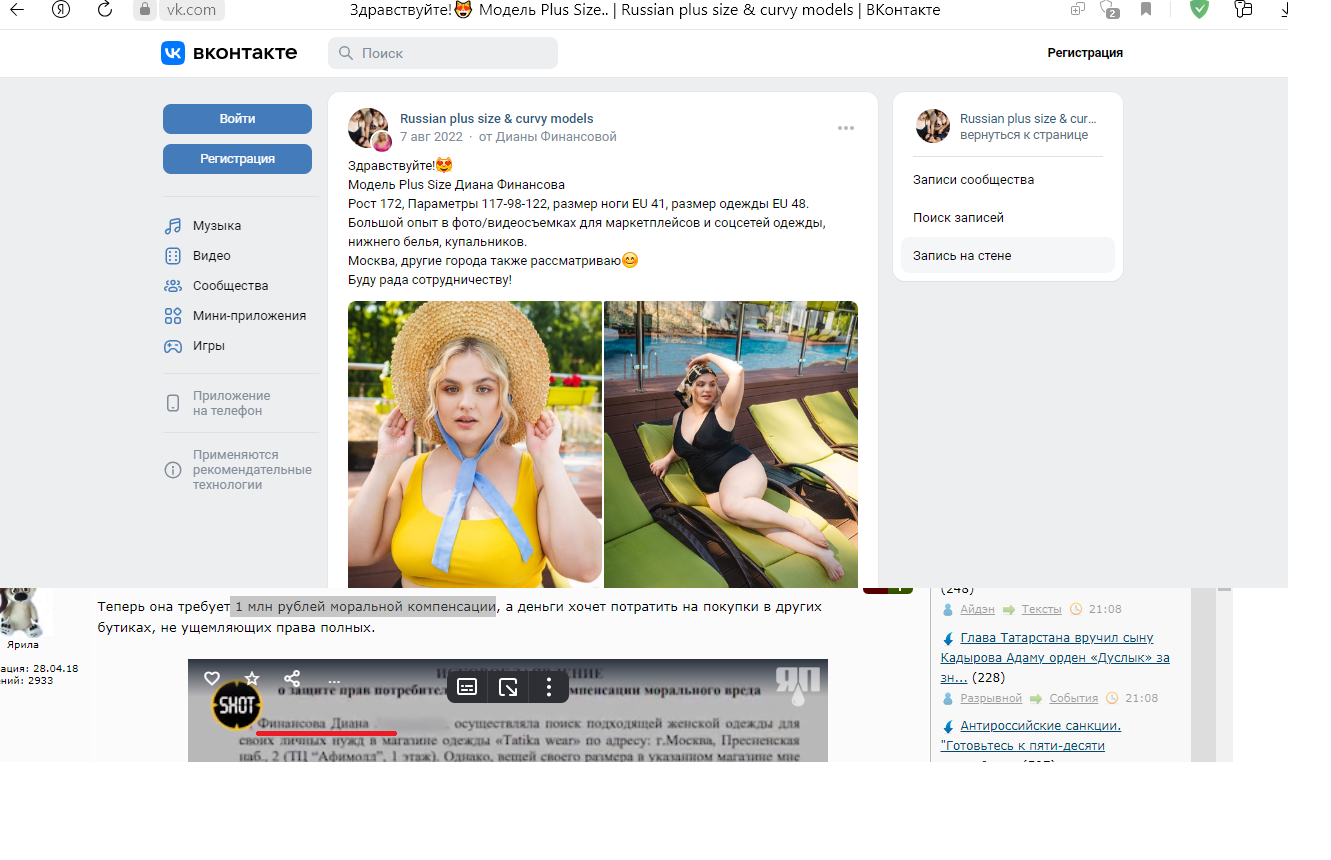Click the VK search field 'Поиск'
The image size is (1331, 860).
point(443,53)
